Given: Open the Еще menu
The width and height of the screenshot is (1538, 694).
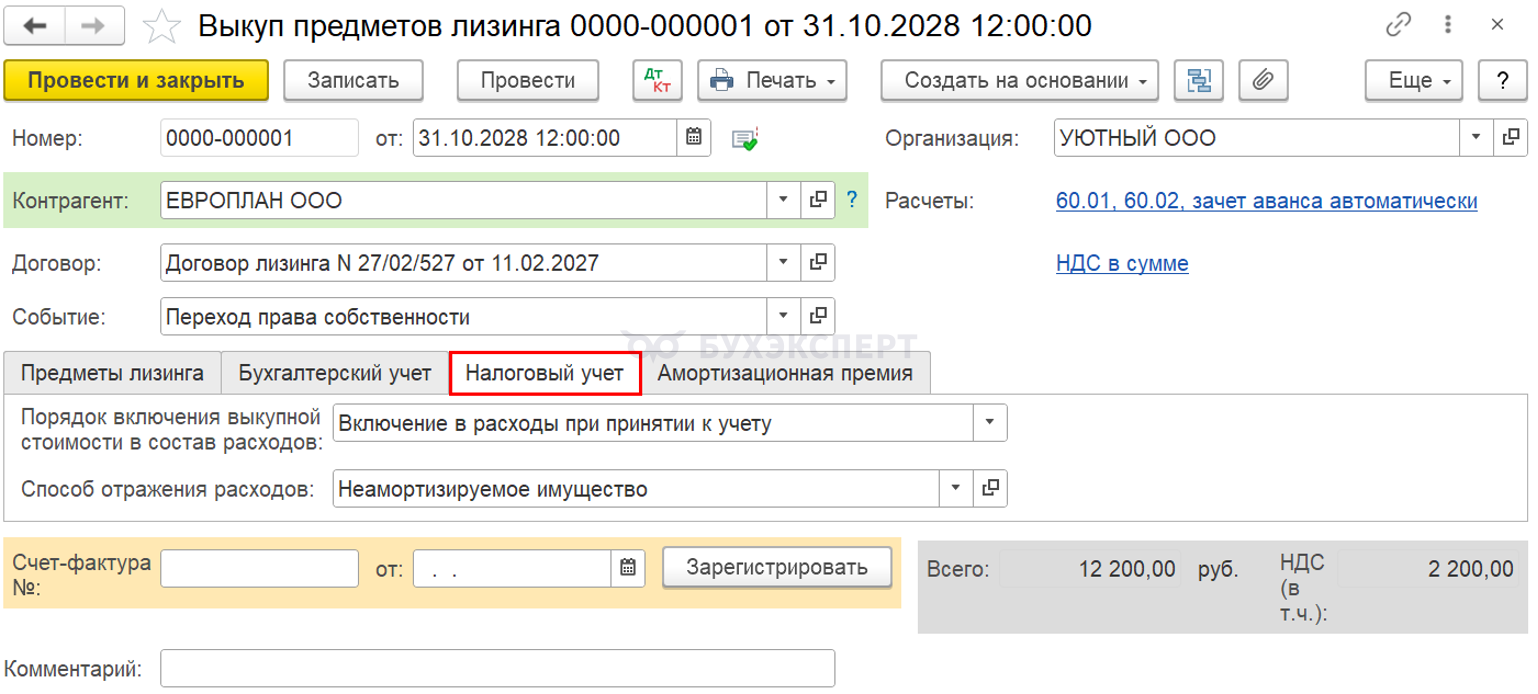Looking at the screenshot, I should [x=1415, y=81].
